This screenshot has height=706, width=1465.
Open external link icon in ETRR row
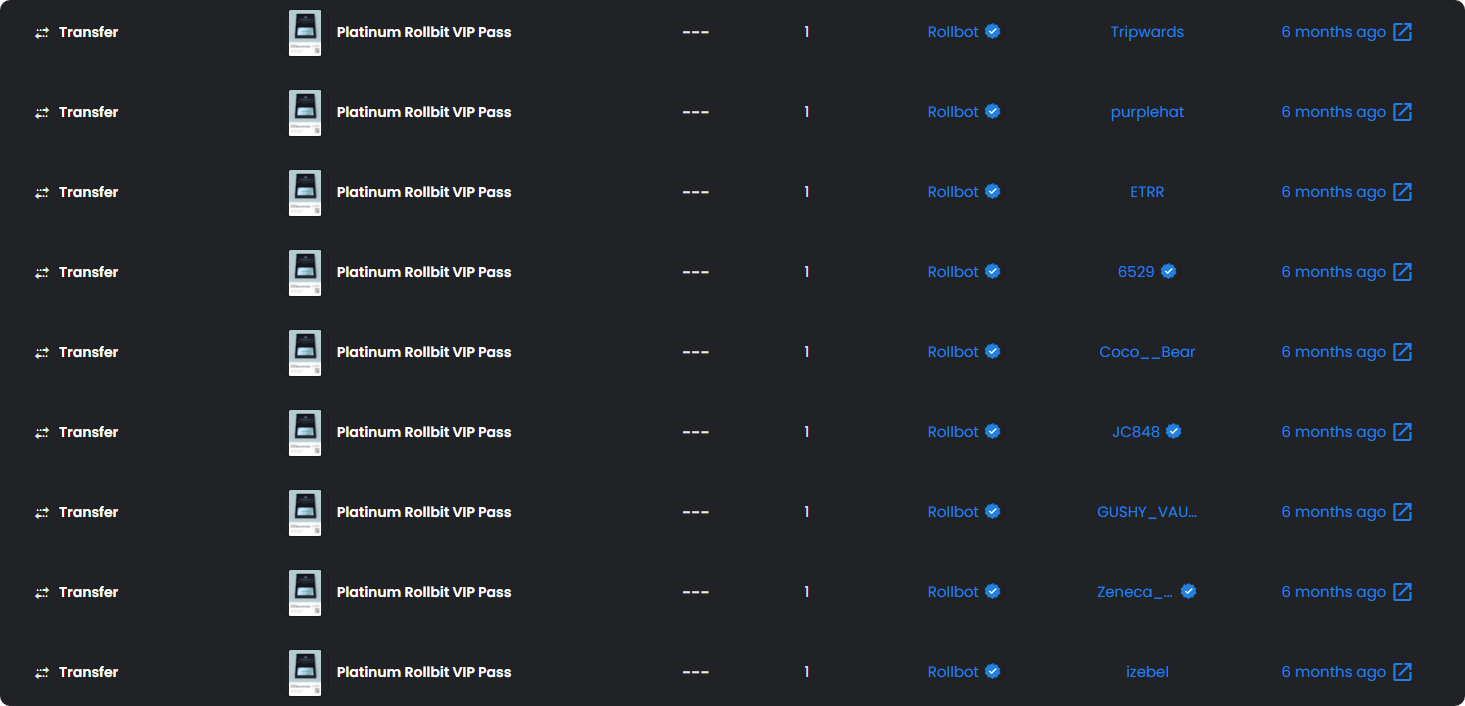click(1403, 192)
